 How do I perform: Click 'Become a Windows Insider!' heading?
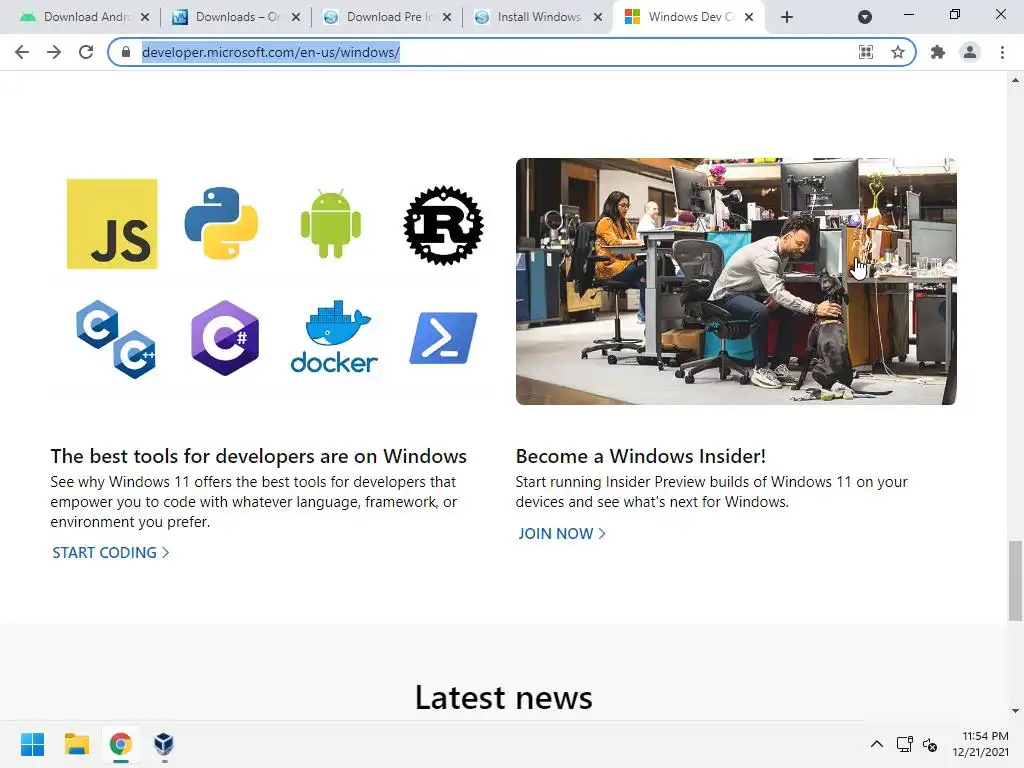pyautogui.click(x=641, y=456)
